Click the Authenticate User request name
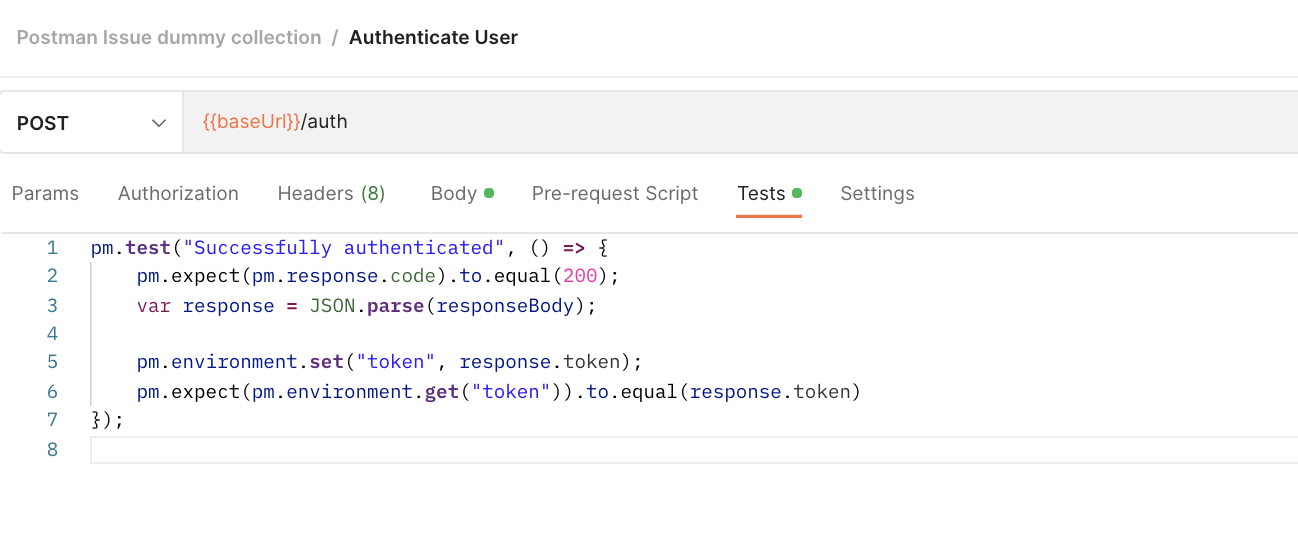This screenshot has width=1298, height=542. [433, 38]
